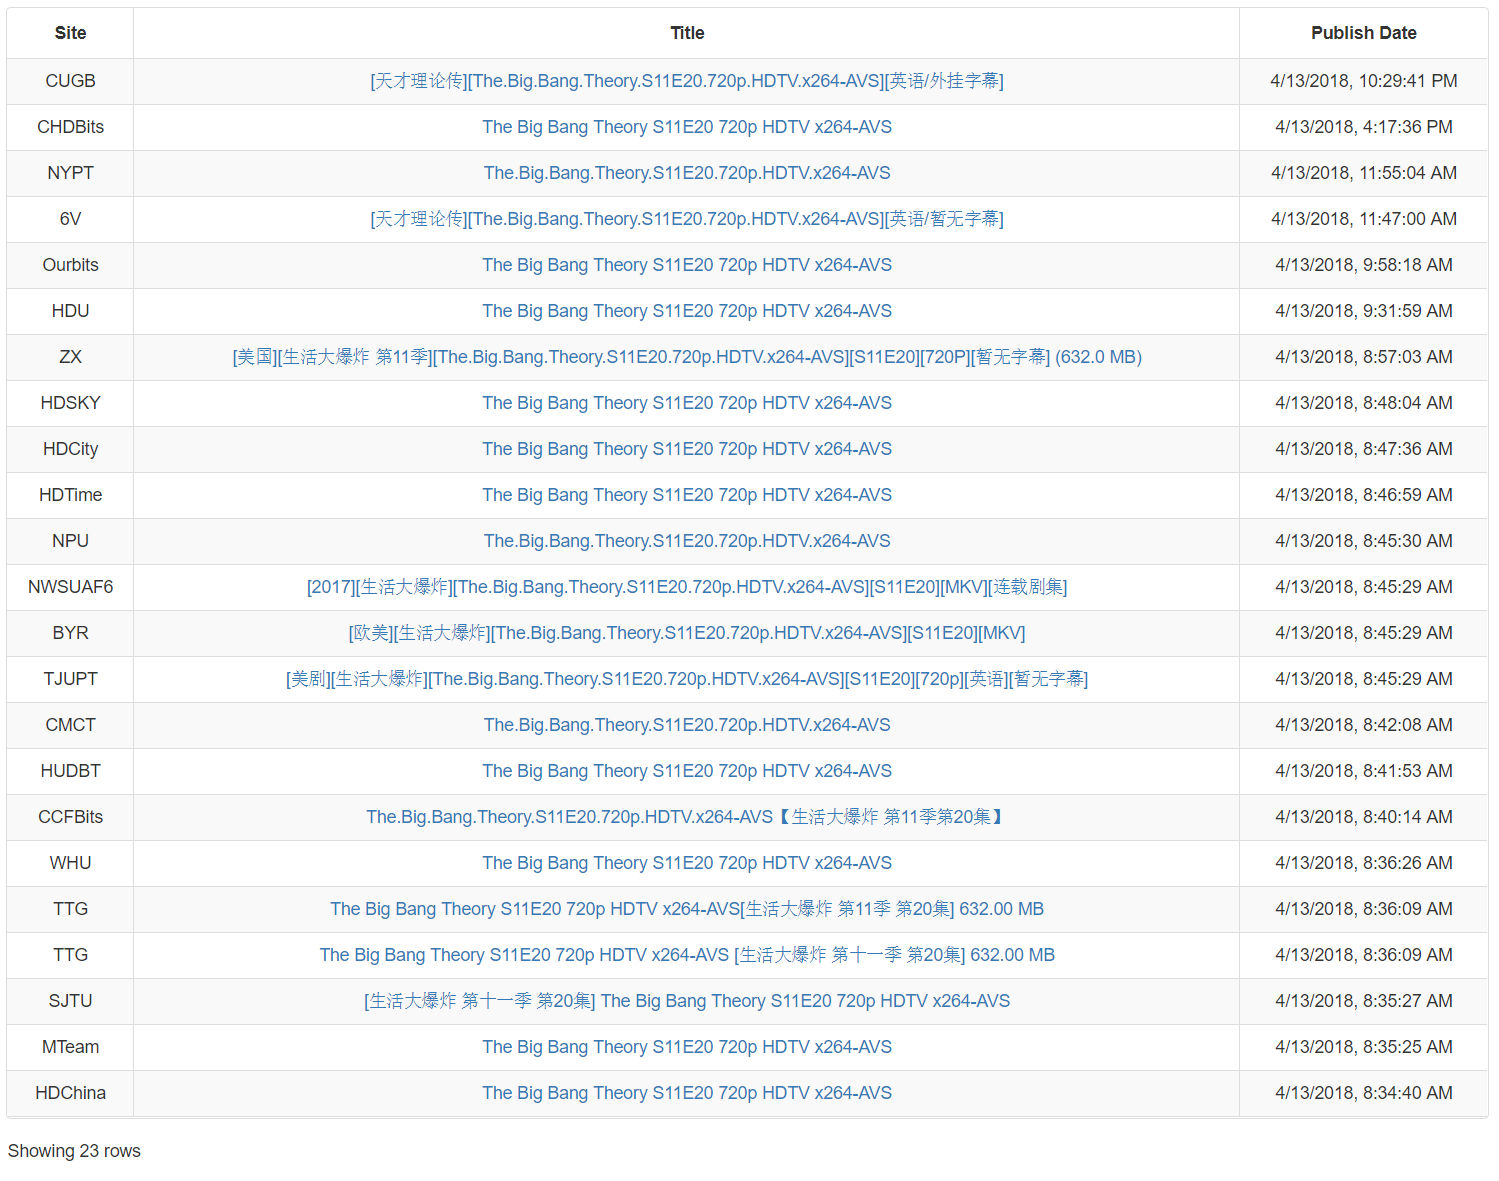
Task: Click the 9:58:18 AM publish date
Action: (x=1364, y=265)
